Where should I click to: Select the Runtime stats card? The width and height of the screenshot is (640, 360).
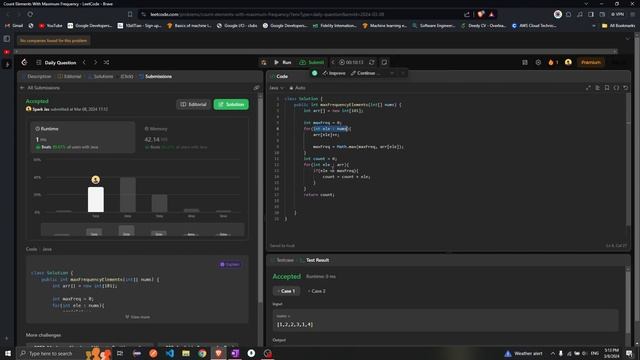(83, 137)
